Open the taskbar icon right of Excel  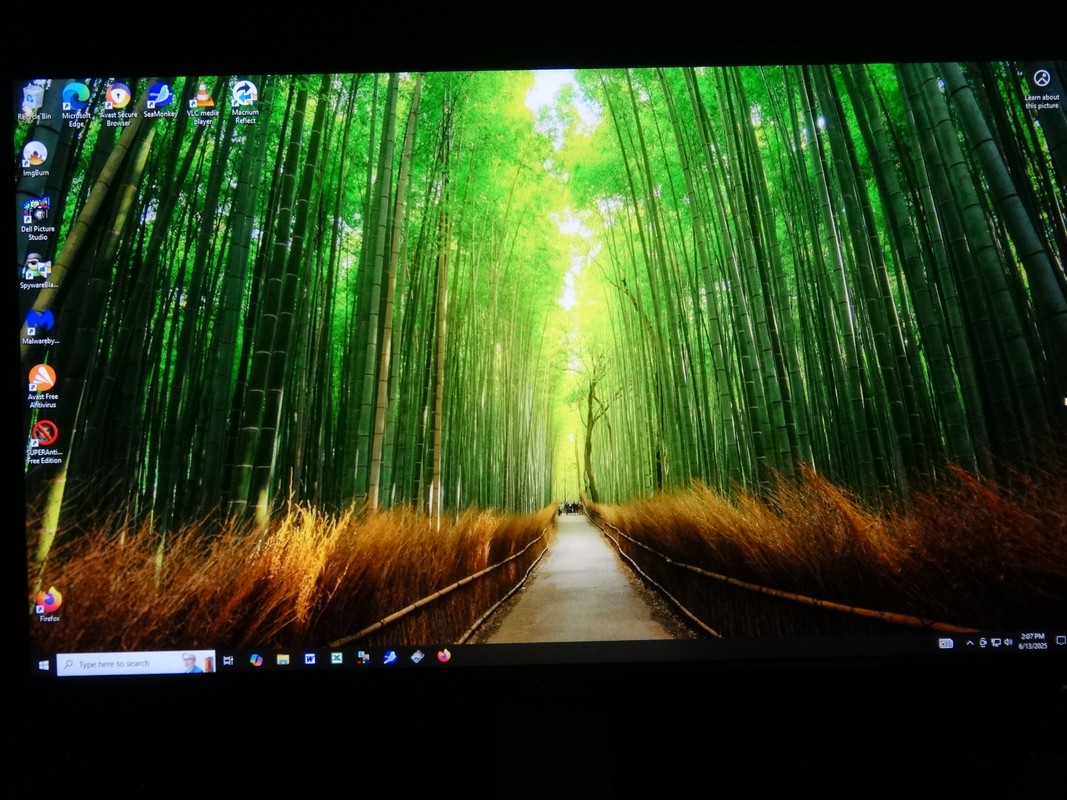click(x=363, y=657)
